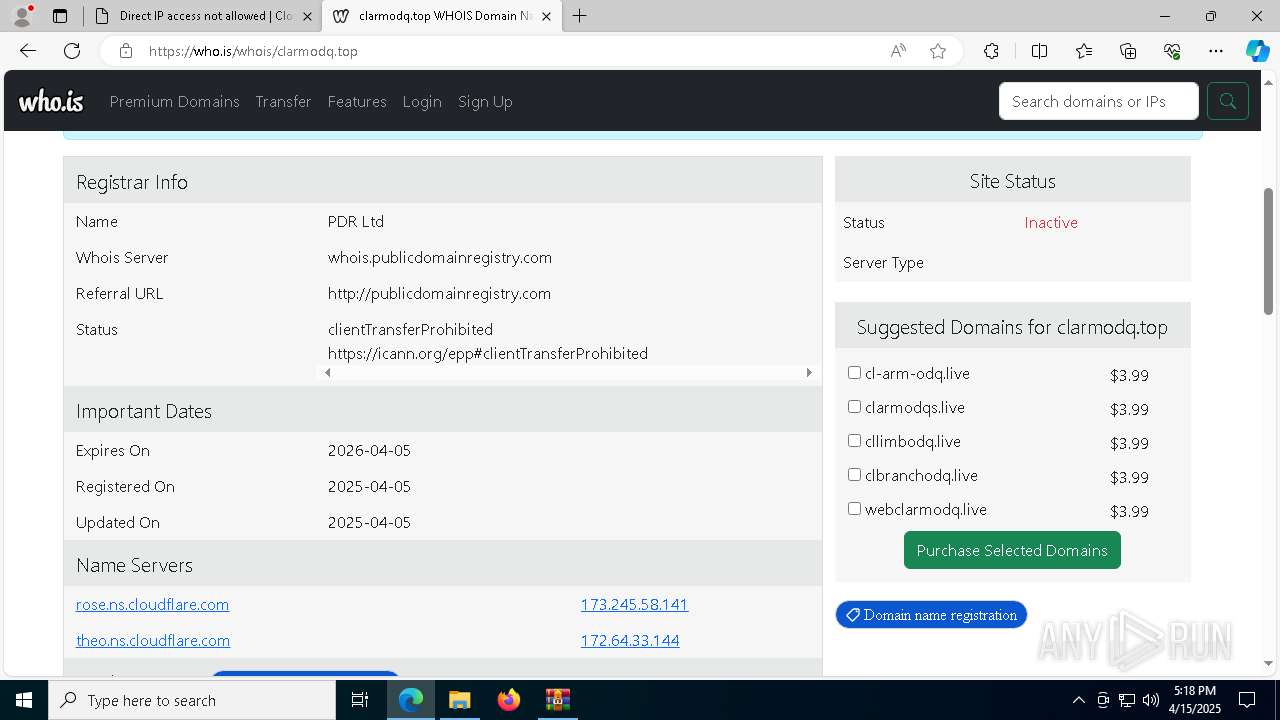Check the webclarmodq.live checkbox
1280x720 pixels.
tap(854, 509)
